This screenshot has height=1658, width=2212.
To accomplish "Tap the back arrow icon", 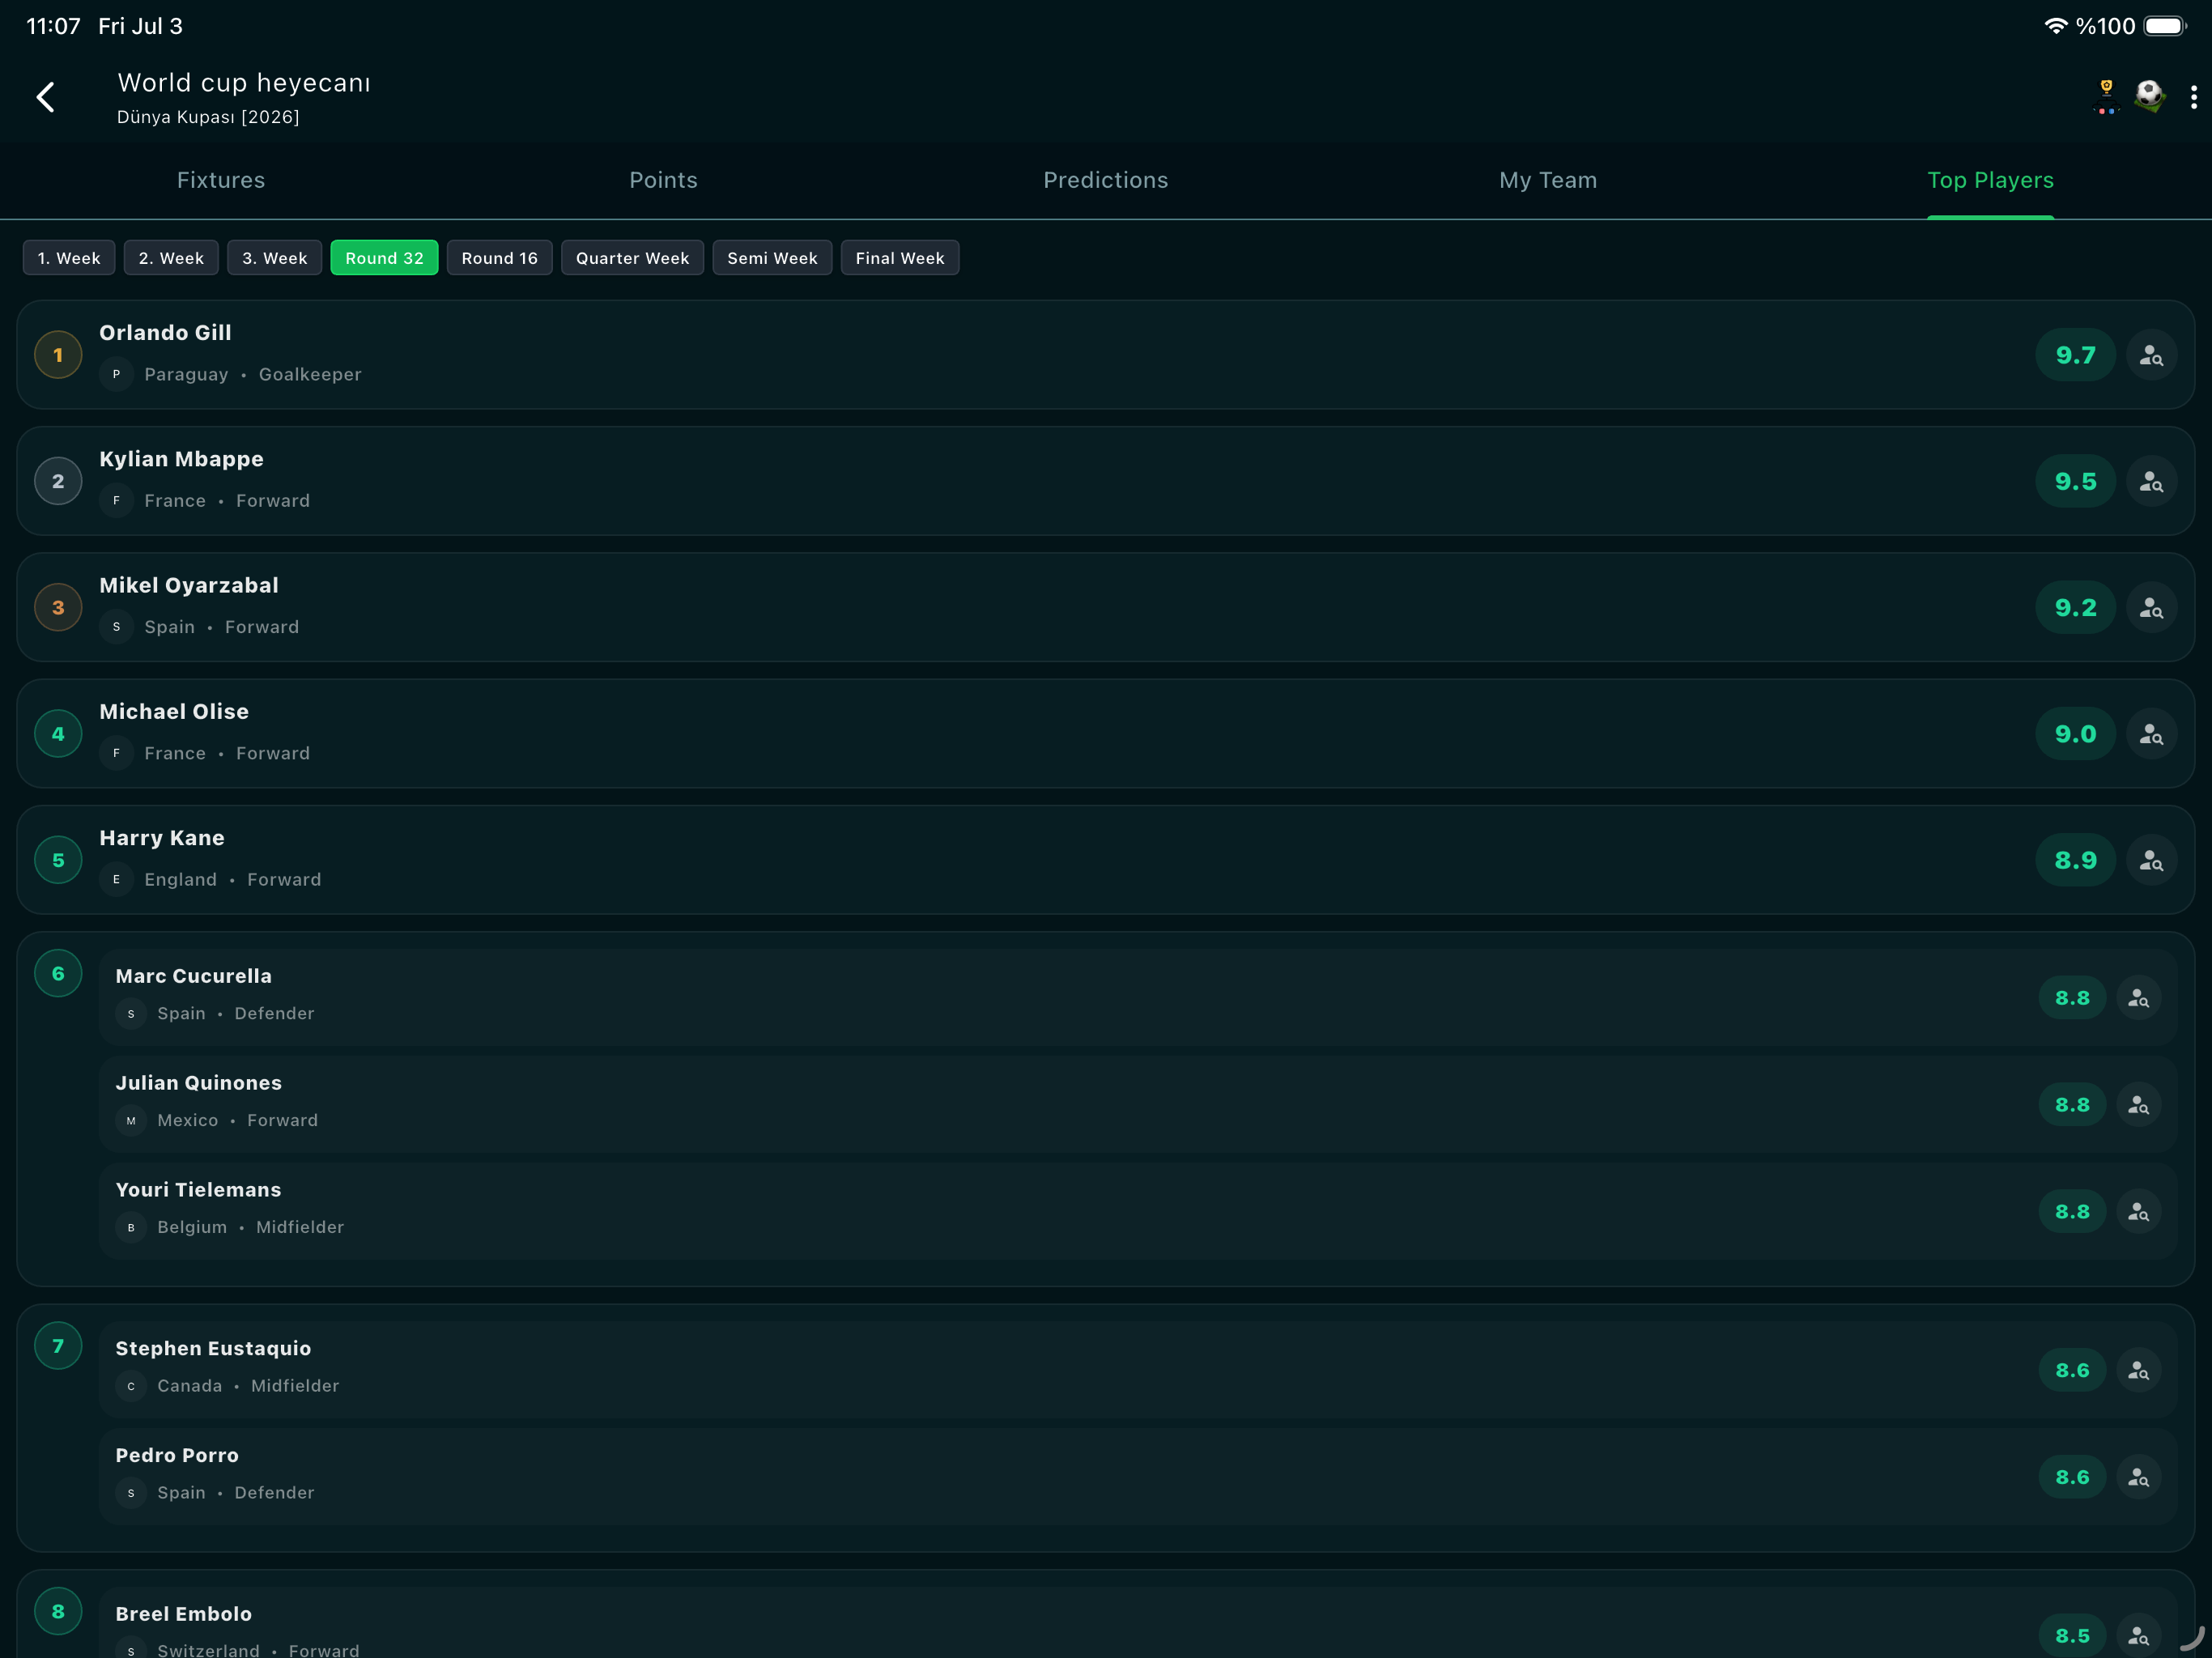I will 46,97.
